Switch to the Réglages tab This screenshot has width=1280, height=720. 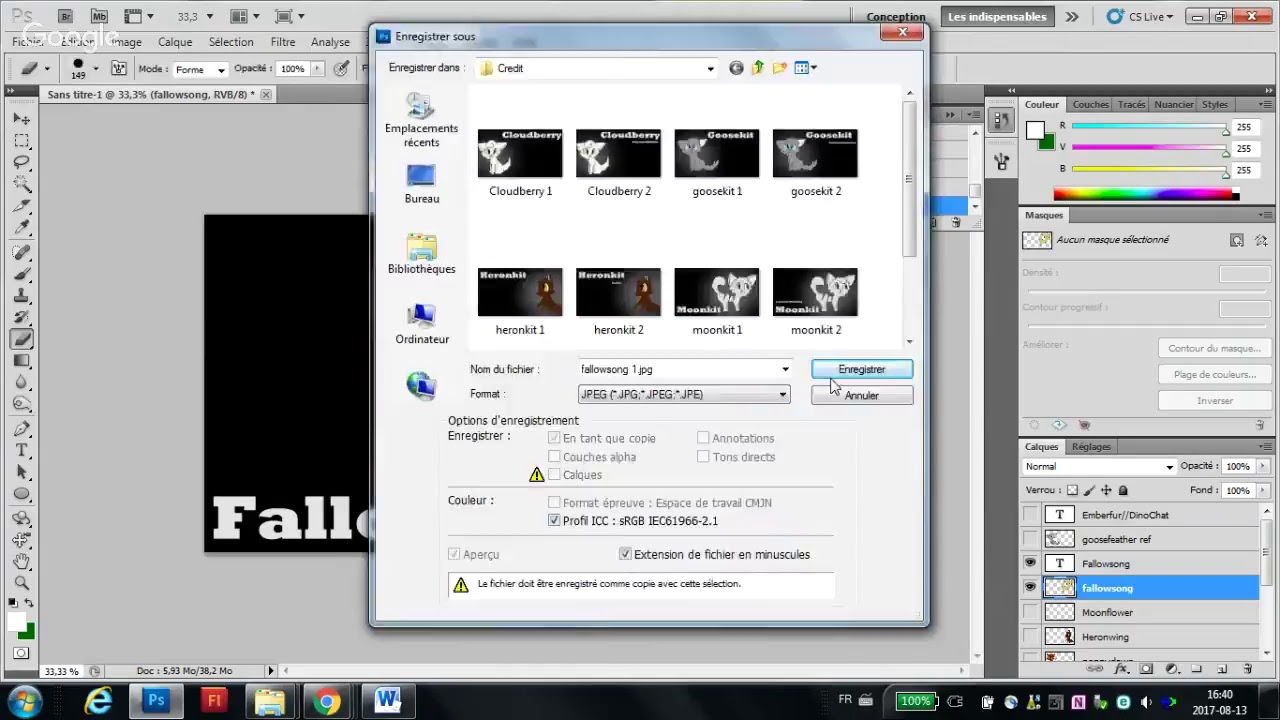(1091, 447)
